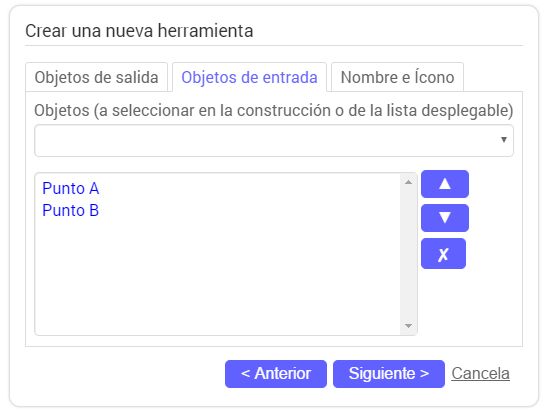The image size is (547, 418).
Task: Click the Objetos a seleccionar label text
Action: 274,111
